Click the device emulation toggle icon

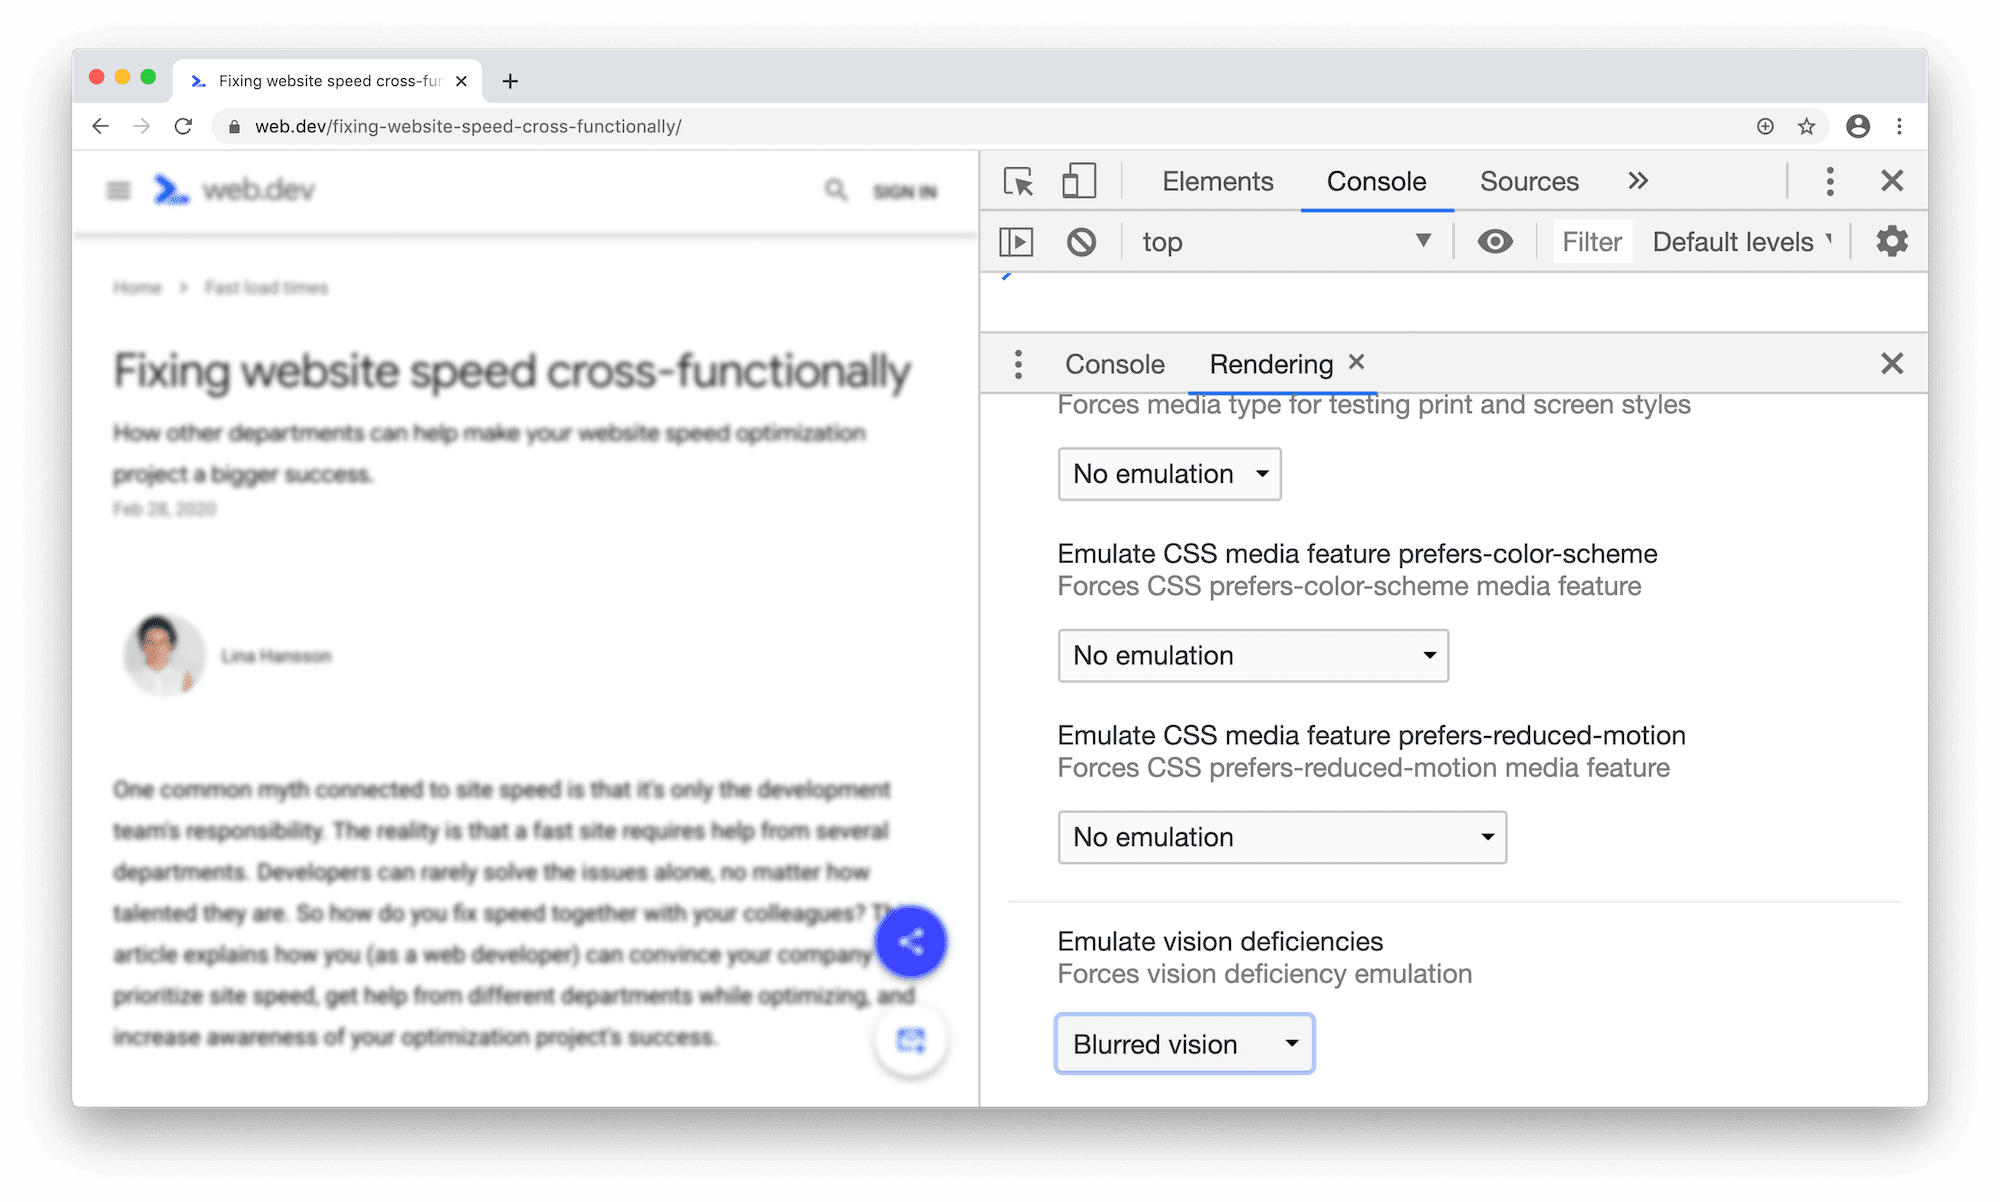coord(1077,180)
